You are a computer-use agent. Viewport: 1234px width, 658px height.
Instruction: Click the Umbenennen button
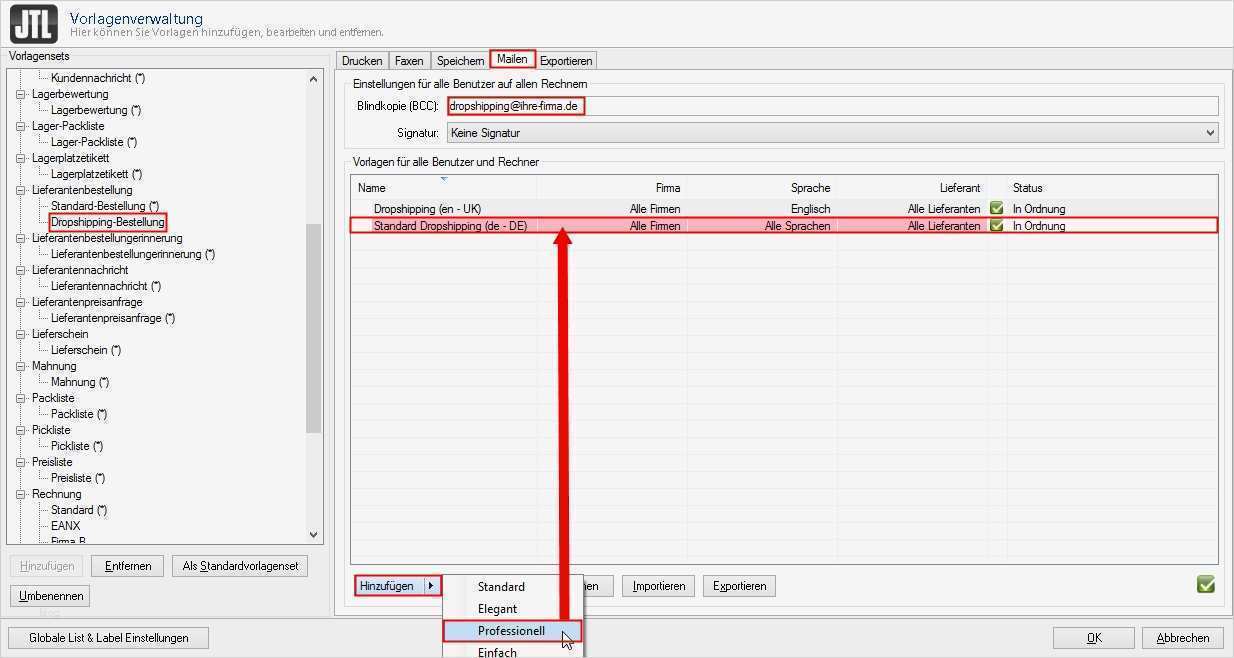50,596
